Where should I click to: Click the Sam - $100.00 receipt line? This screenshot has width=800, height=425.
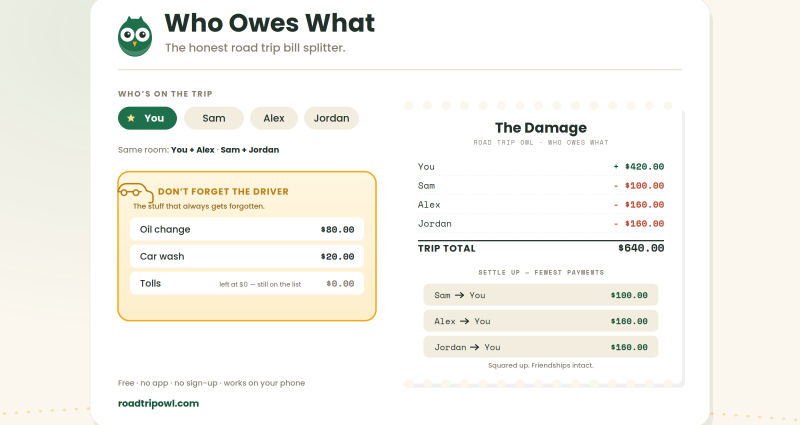click(541, 186)
